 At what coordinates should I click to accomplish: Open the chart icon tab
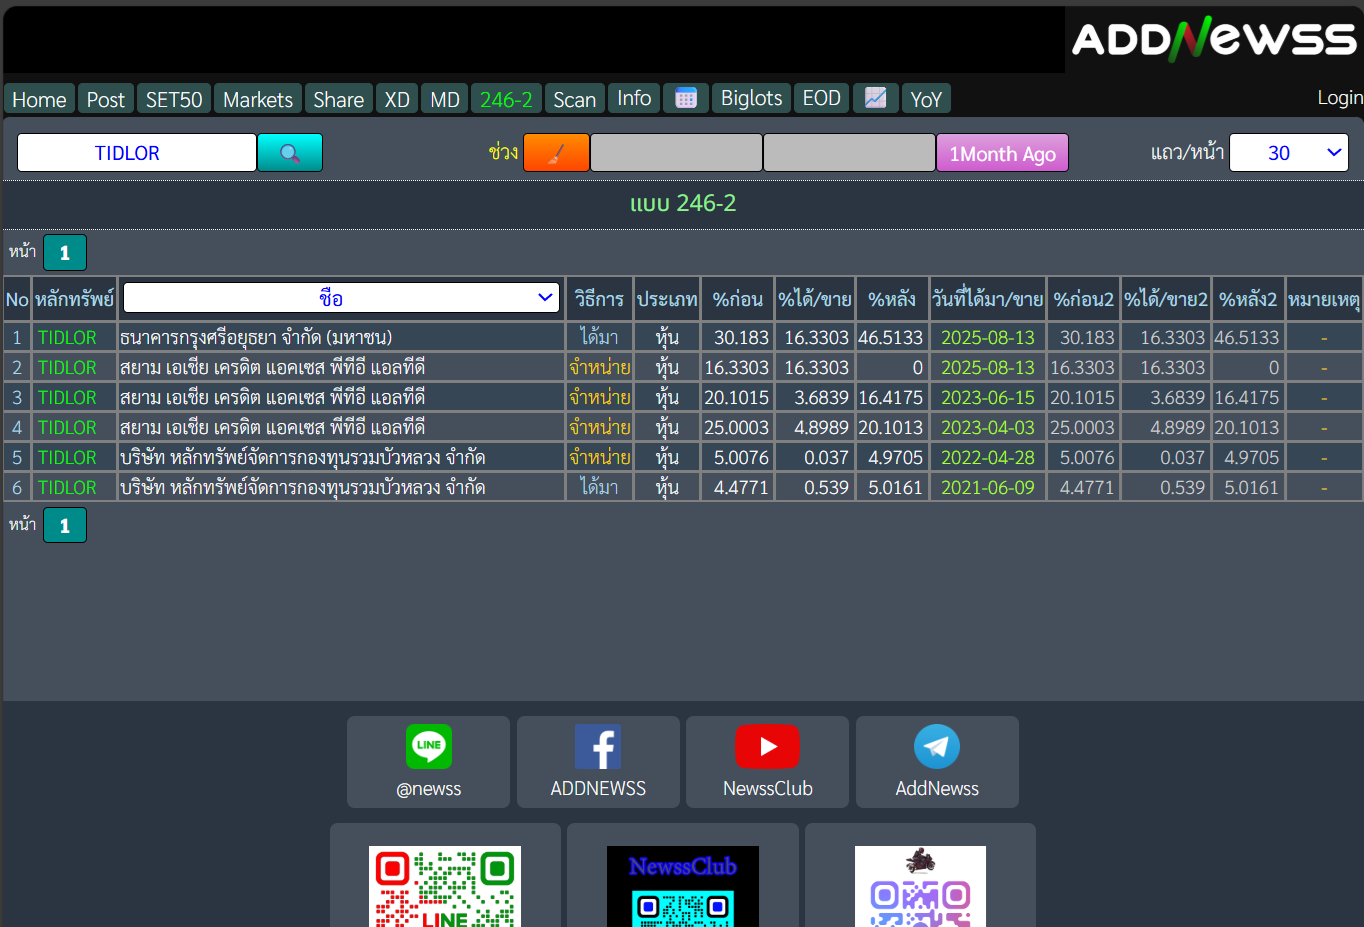tap(875, 98)
